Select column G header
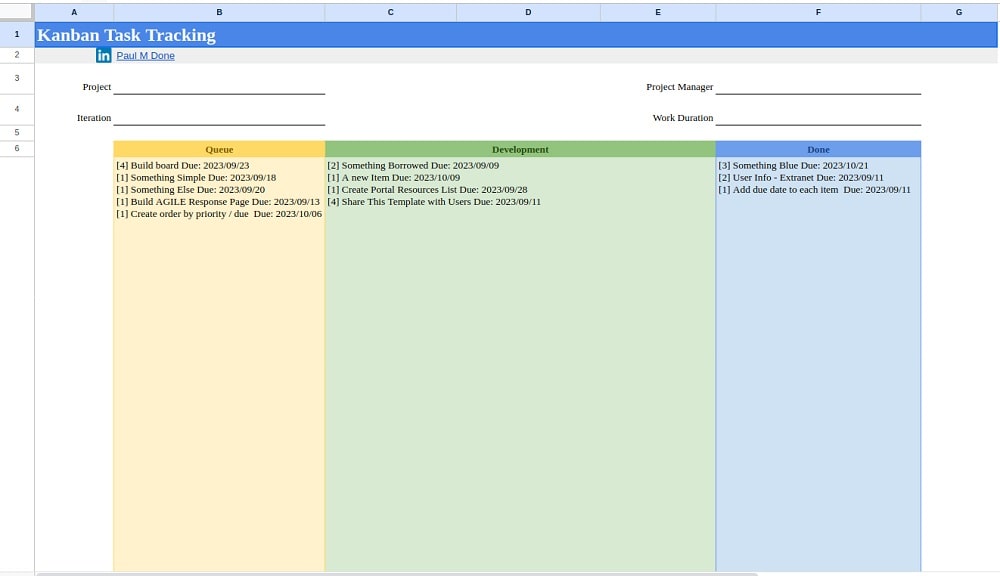1000x576 pixels. tap(959, 12)
